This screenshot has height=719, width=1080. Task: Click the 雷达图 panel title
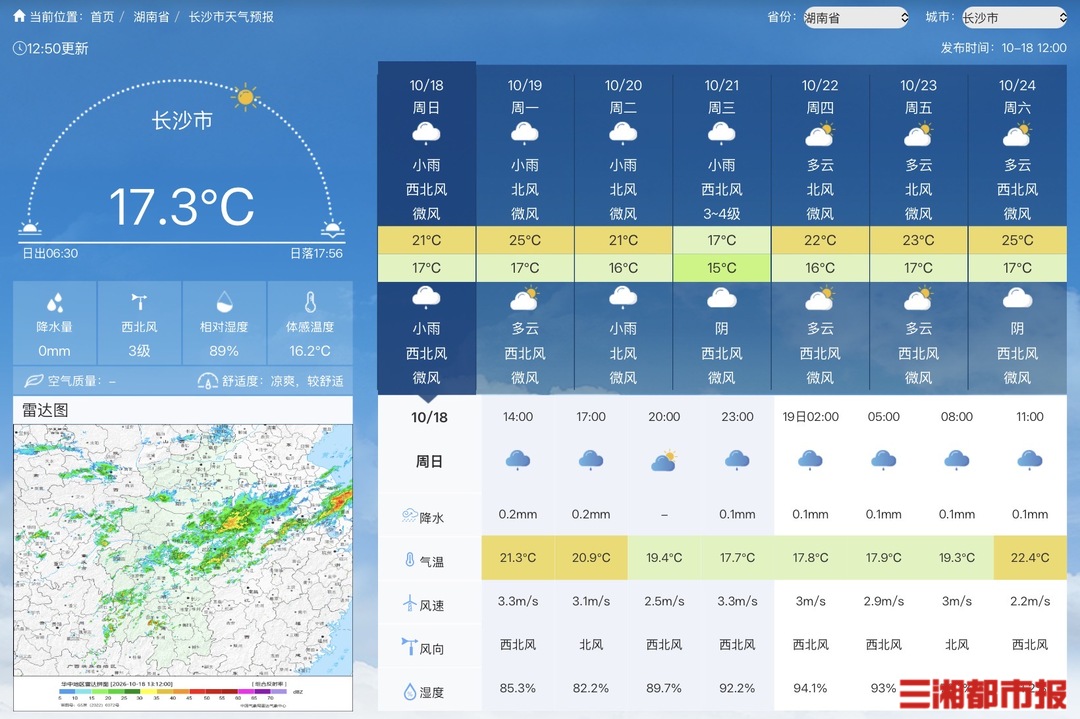[x=45, y=410]
